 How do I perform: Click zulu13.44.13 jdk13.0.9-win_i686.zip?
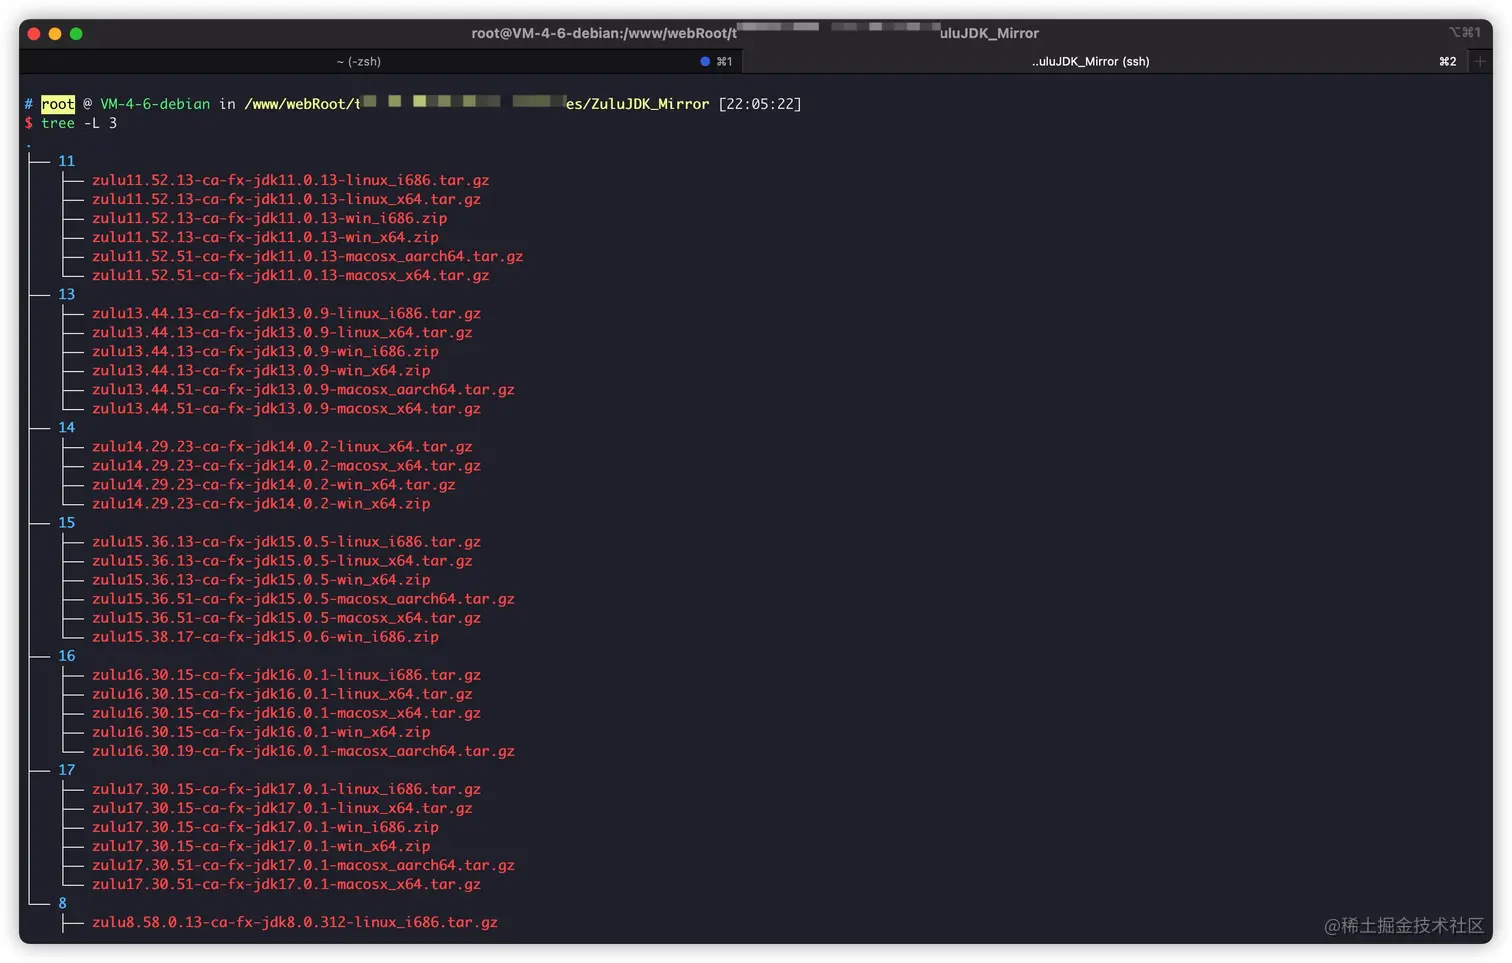265,351
